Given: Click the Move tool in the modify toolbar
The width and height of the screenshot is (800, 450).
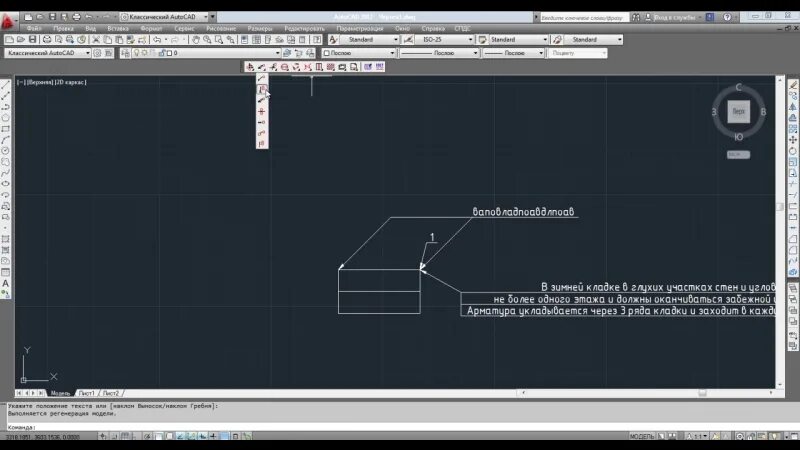Looking at the screenshot, I should [x=793, y=140].
